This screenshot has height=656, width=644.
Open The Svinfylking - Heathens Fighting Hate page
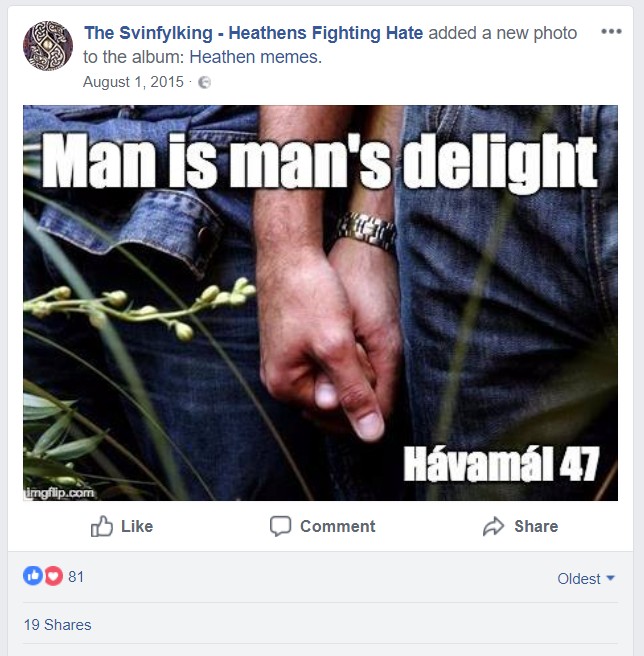coord(254,33)
